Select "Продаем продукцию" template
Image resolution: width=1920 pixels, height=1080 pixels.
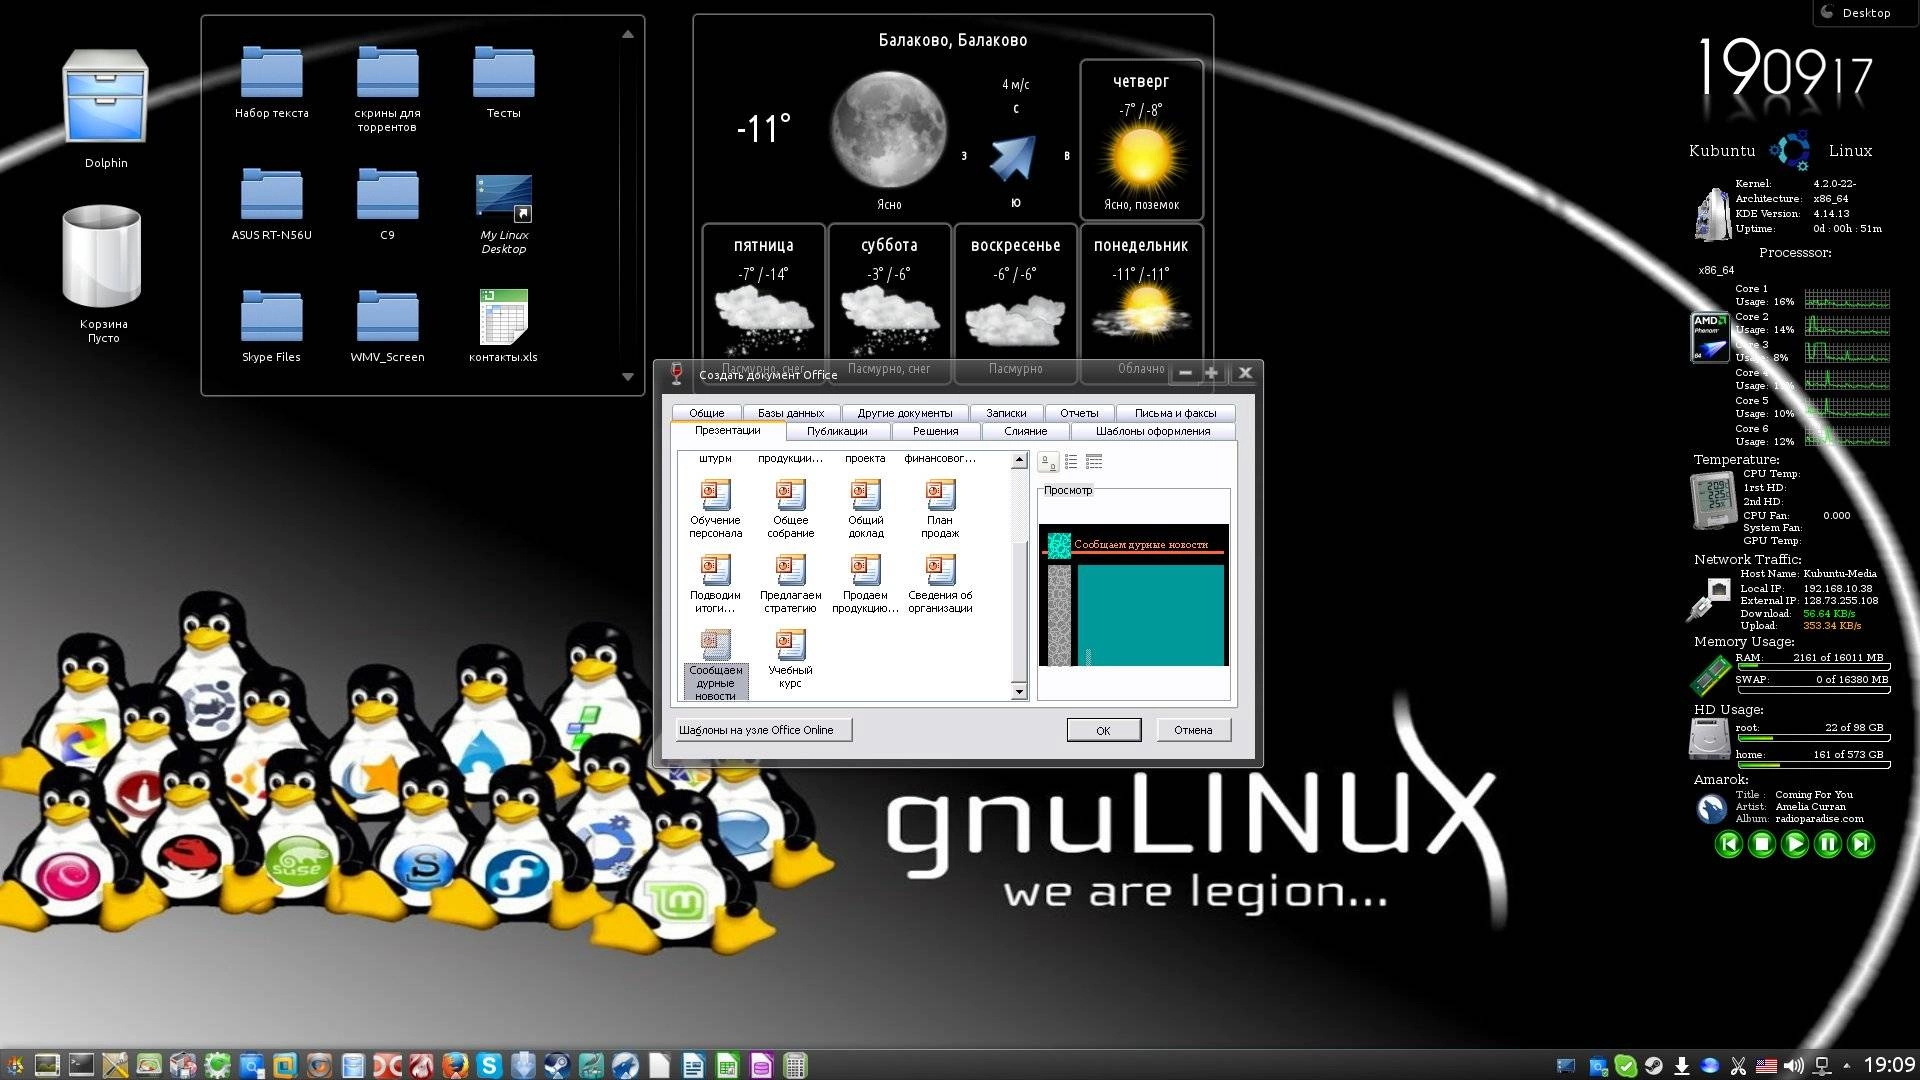(866, 584)
